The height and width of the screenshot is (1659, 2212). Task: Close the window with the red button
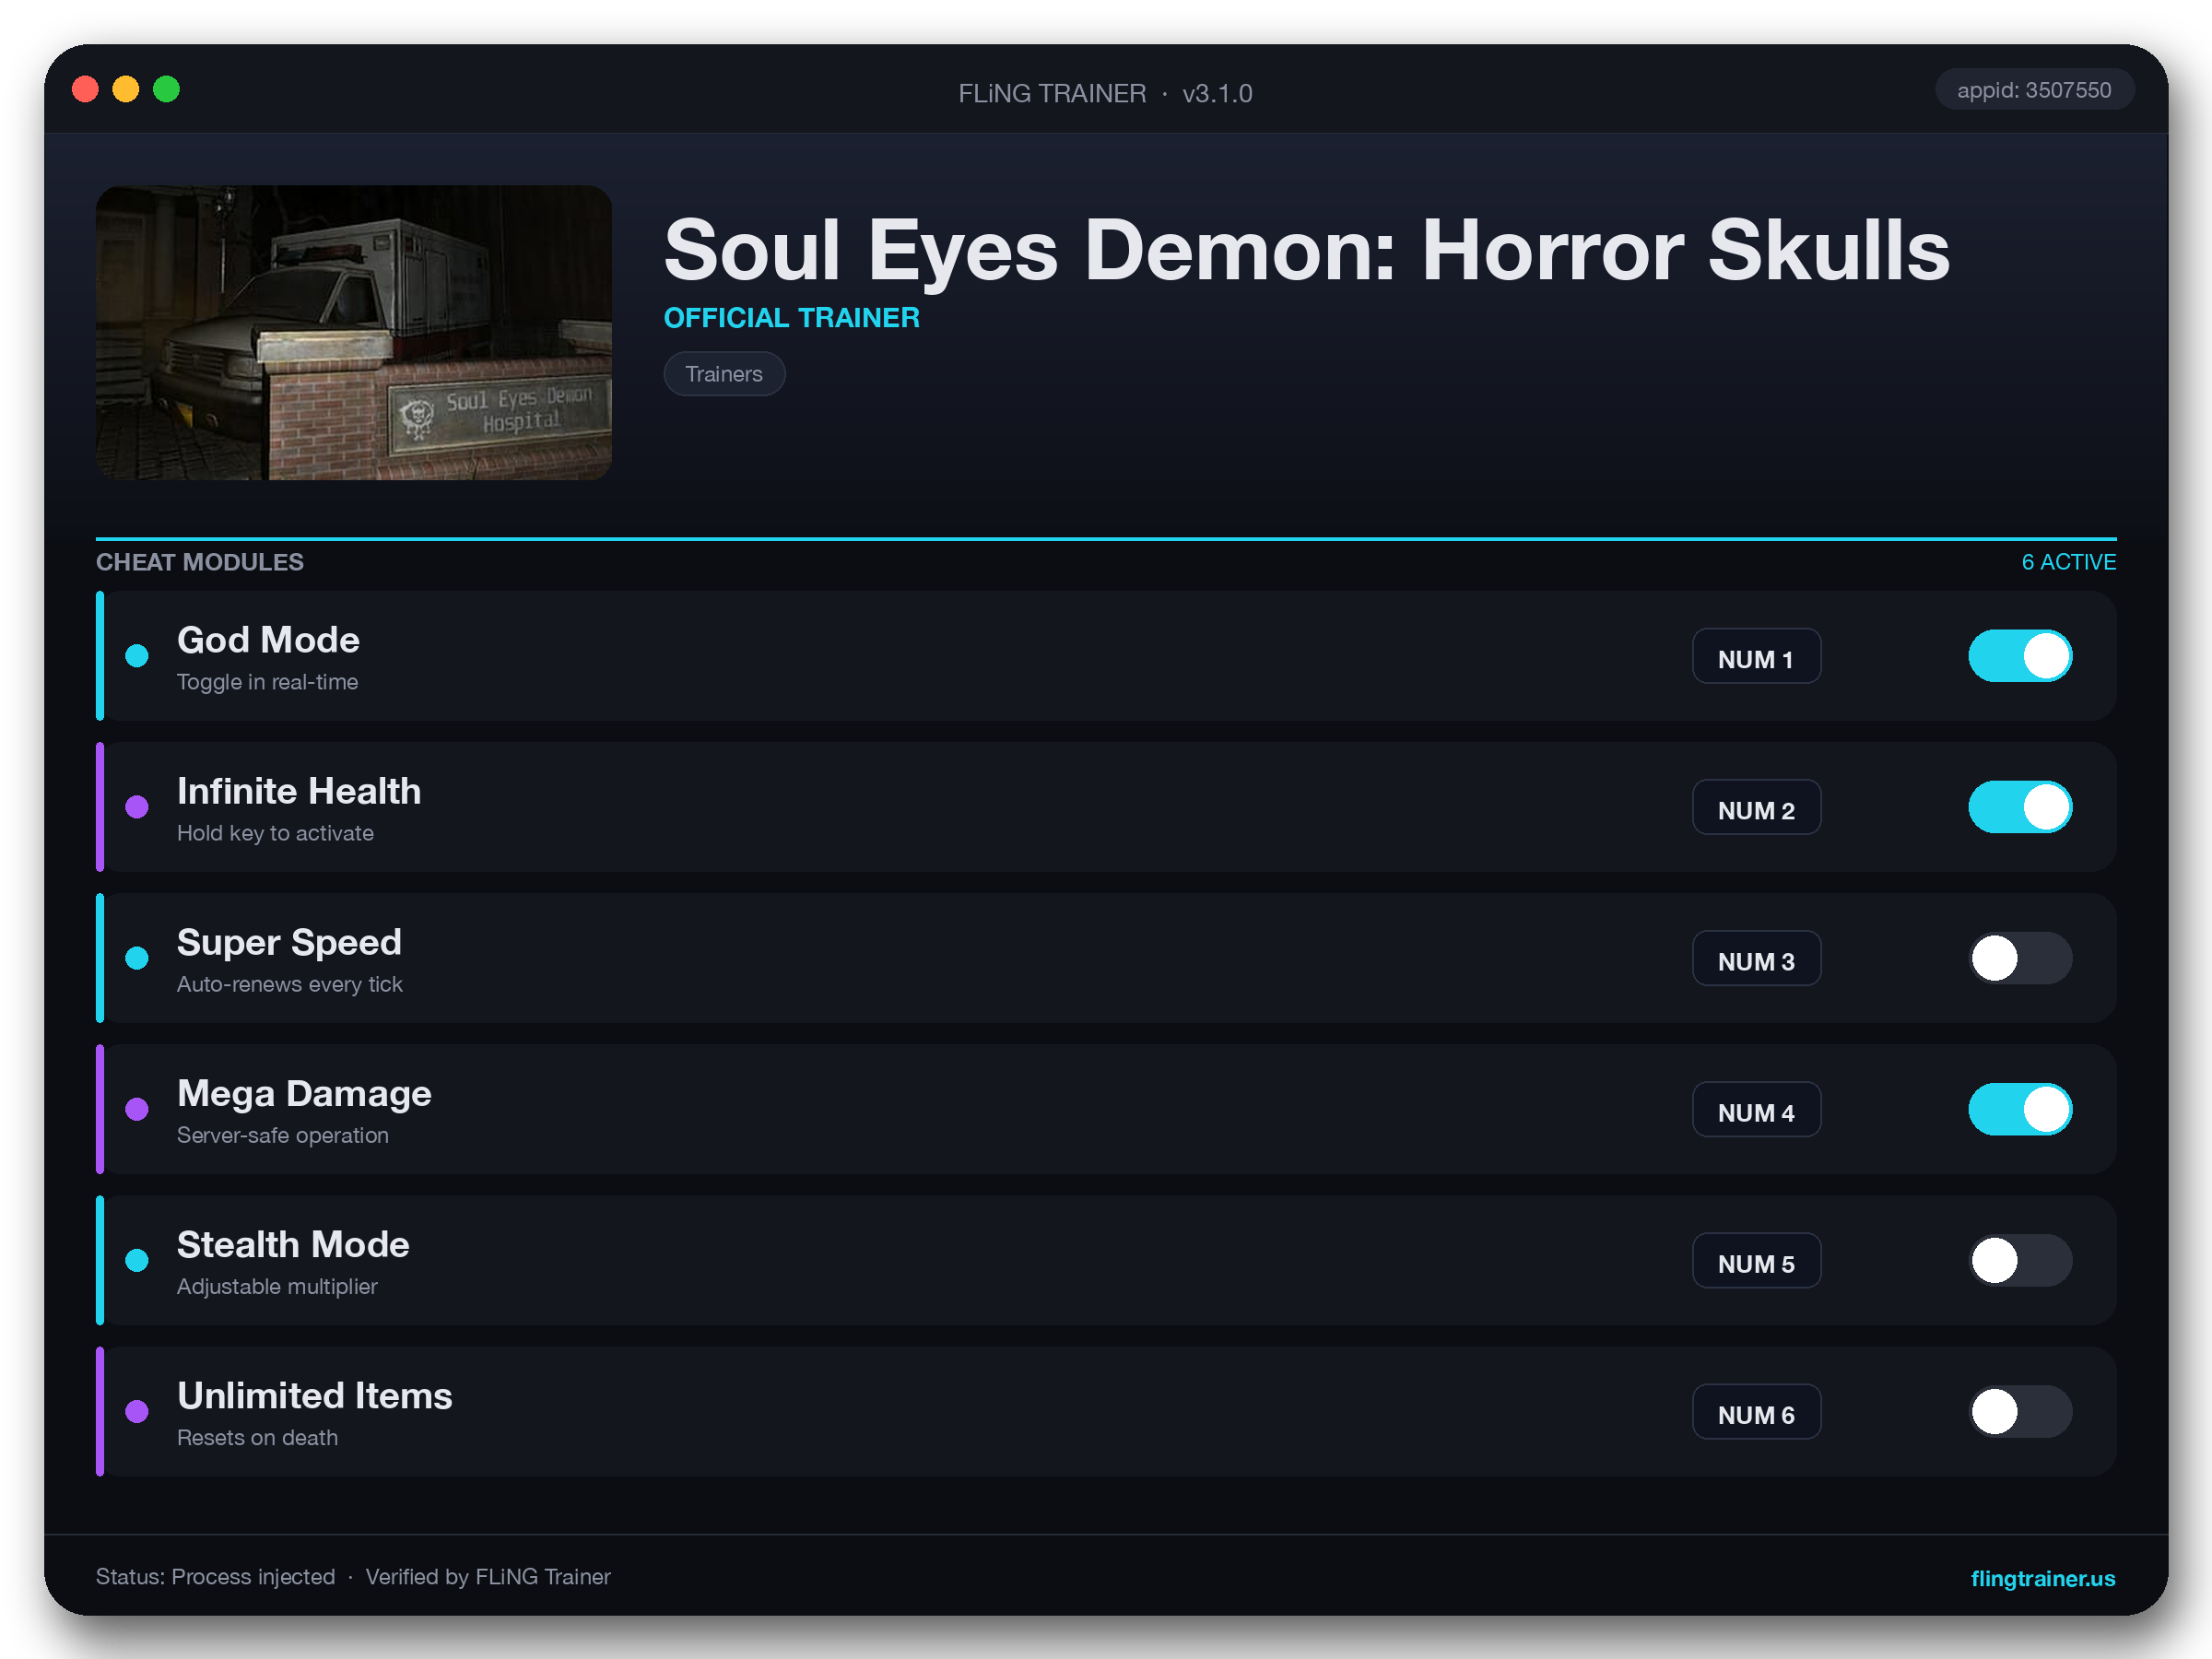click(85, 90)
